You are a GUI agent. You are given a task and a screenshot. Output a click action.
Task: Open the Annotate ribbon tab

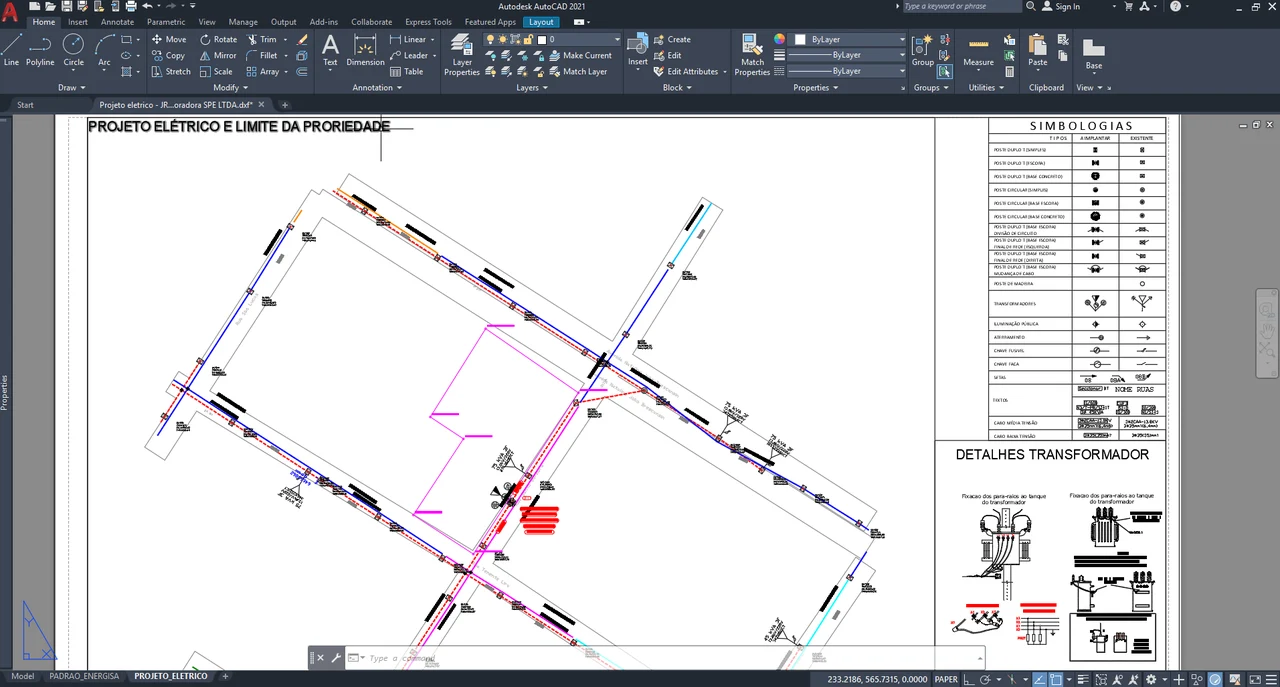[x=117, y=22]
